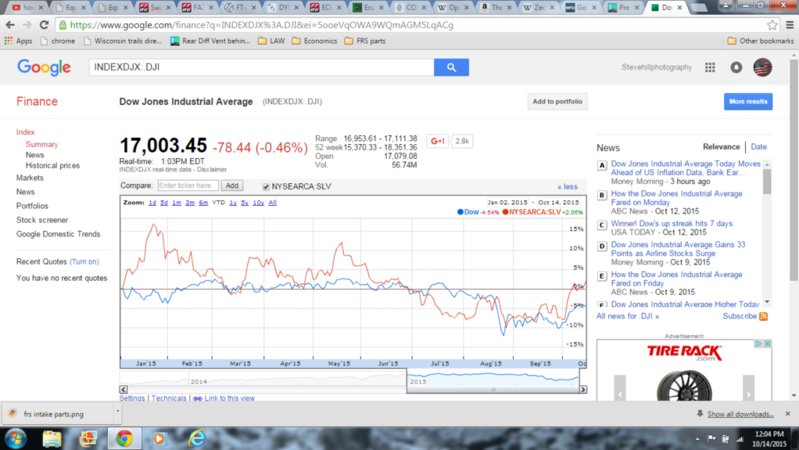The width and height of the screenshot is (799, 450).
Task: Click the Add ticker compare button
Action: click(232, 186)
